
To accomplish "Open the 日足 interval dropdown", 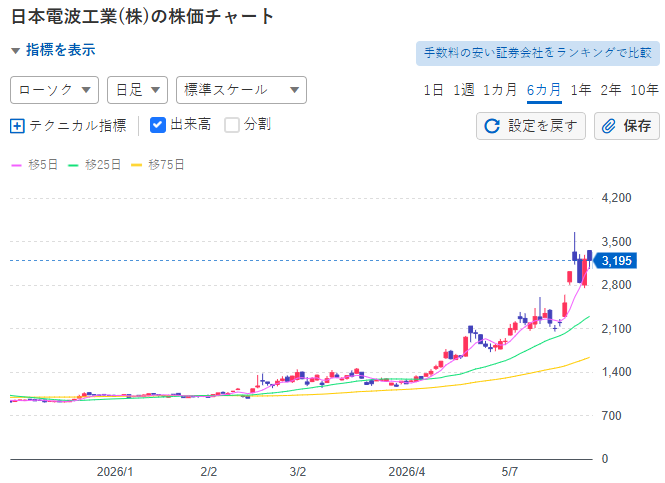I will (137, 90).
